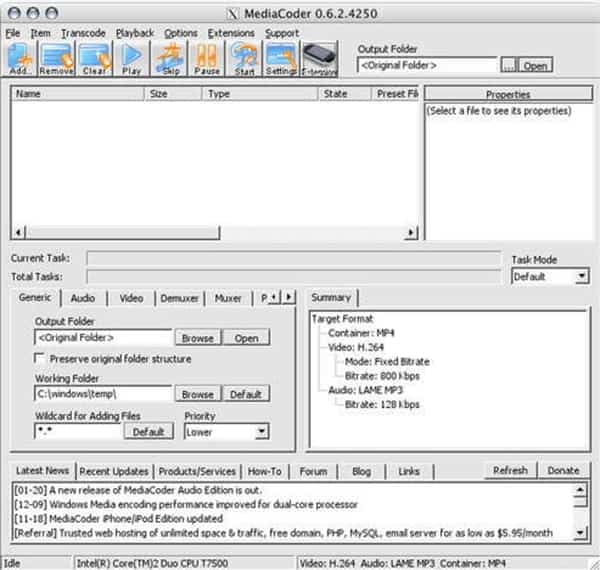Switch to the Video tab
This screenshot has height=570, width=600.
coord(131,298)
